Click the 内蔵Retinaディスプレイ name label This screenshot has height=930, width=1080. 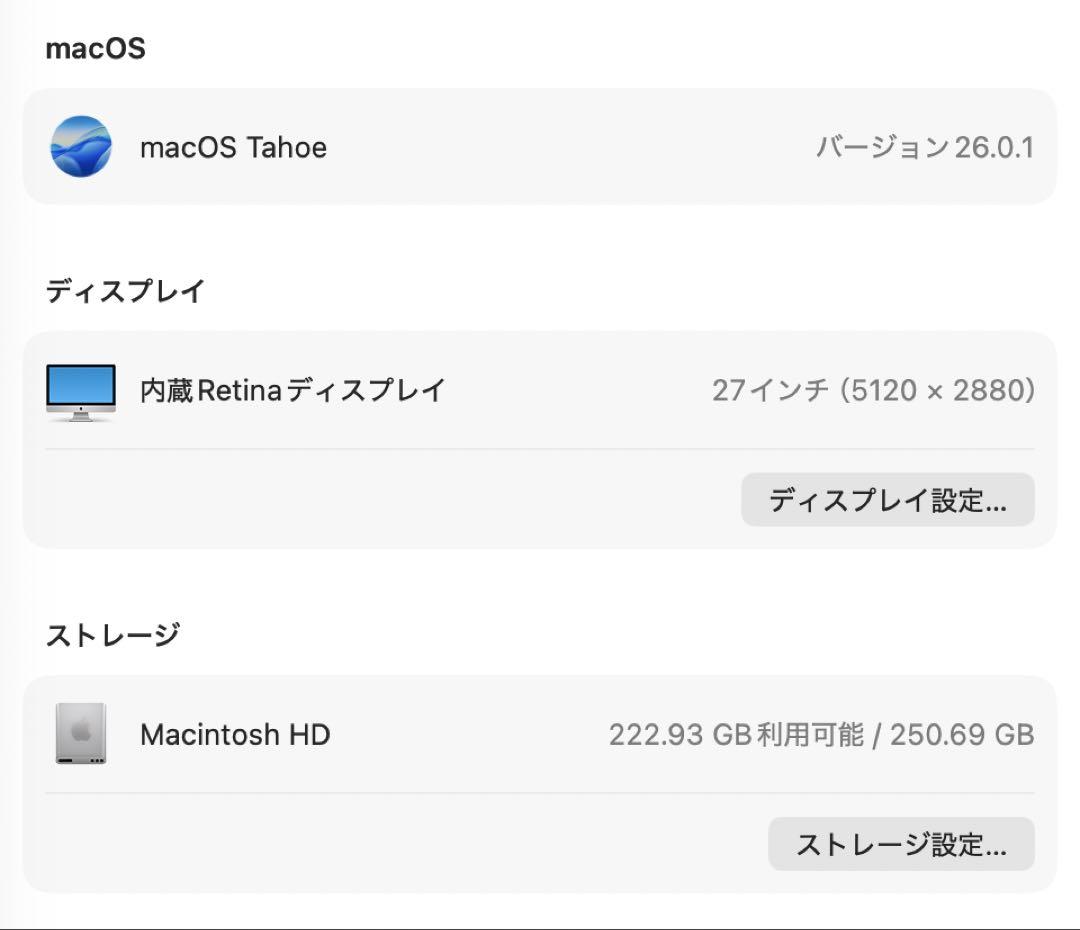(293, 390)
